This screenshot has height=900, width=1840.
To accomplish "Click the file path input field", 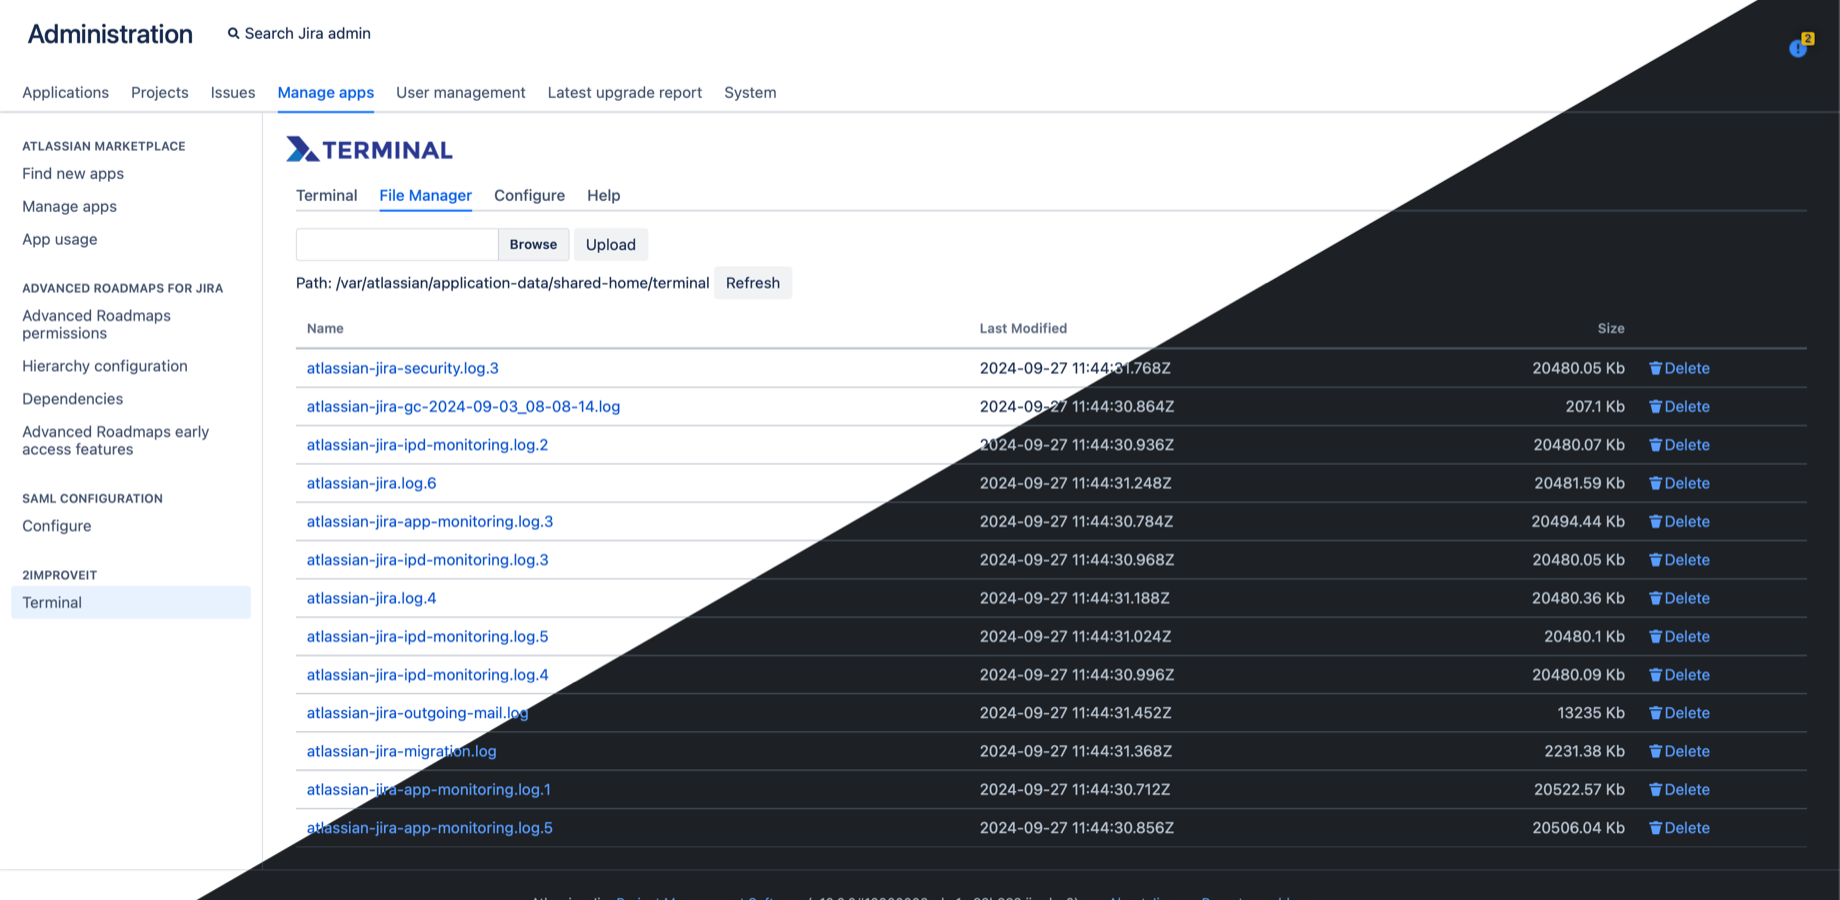I will pyautogui.click(x=397, y=244).
